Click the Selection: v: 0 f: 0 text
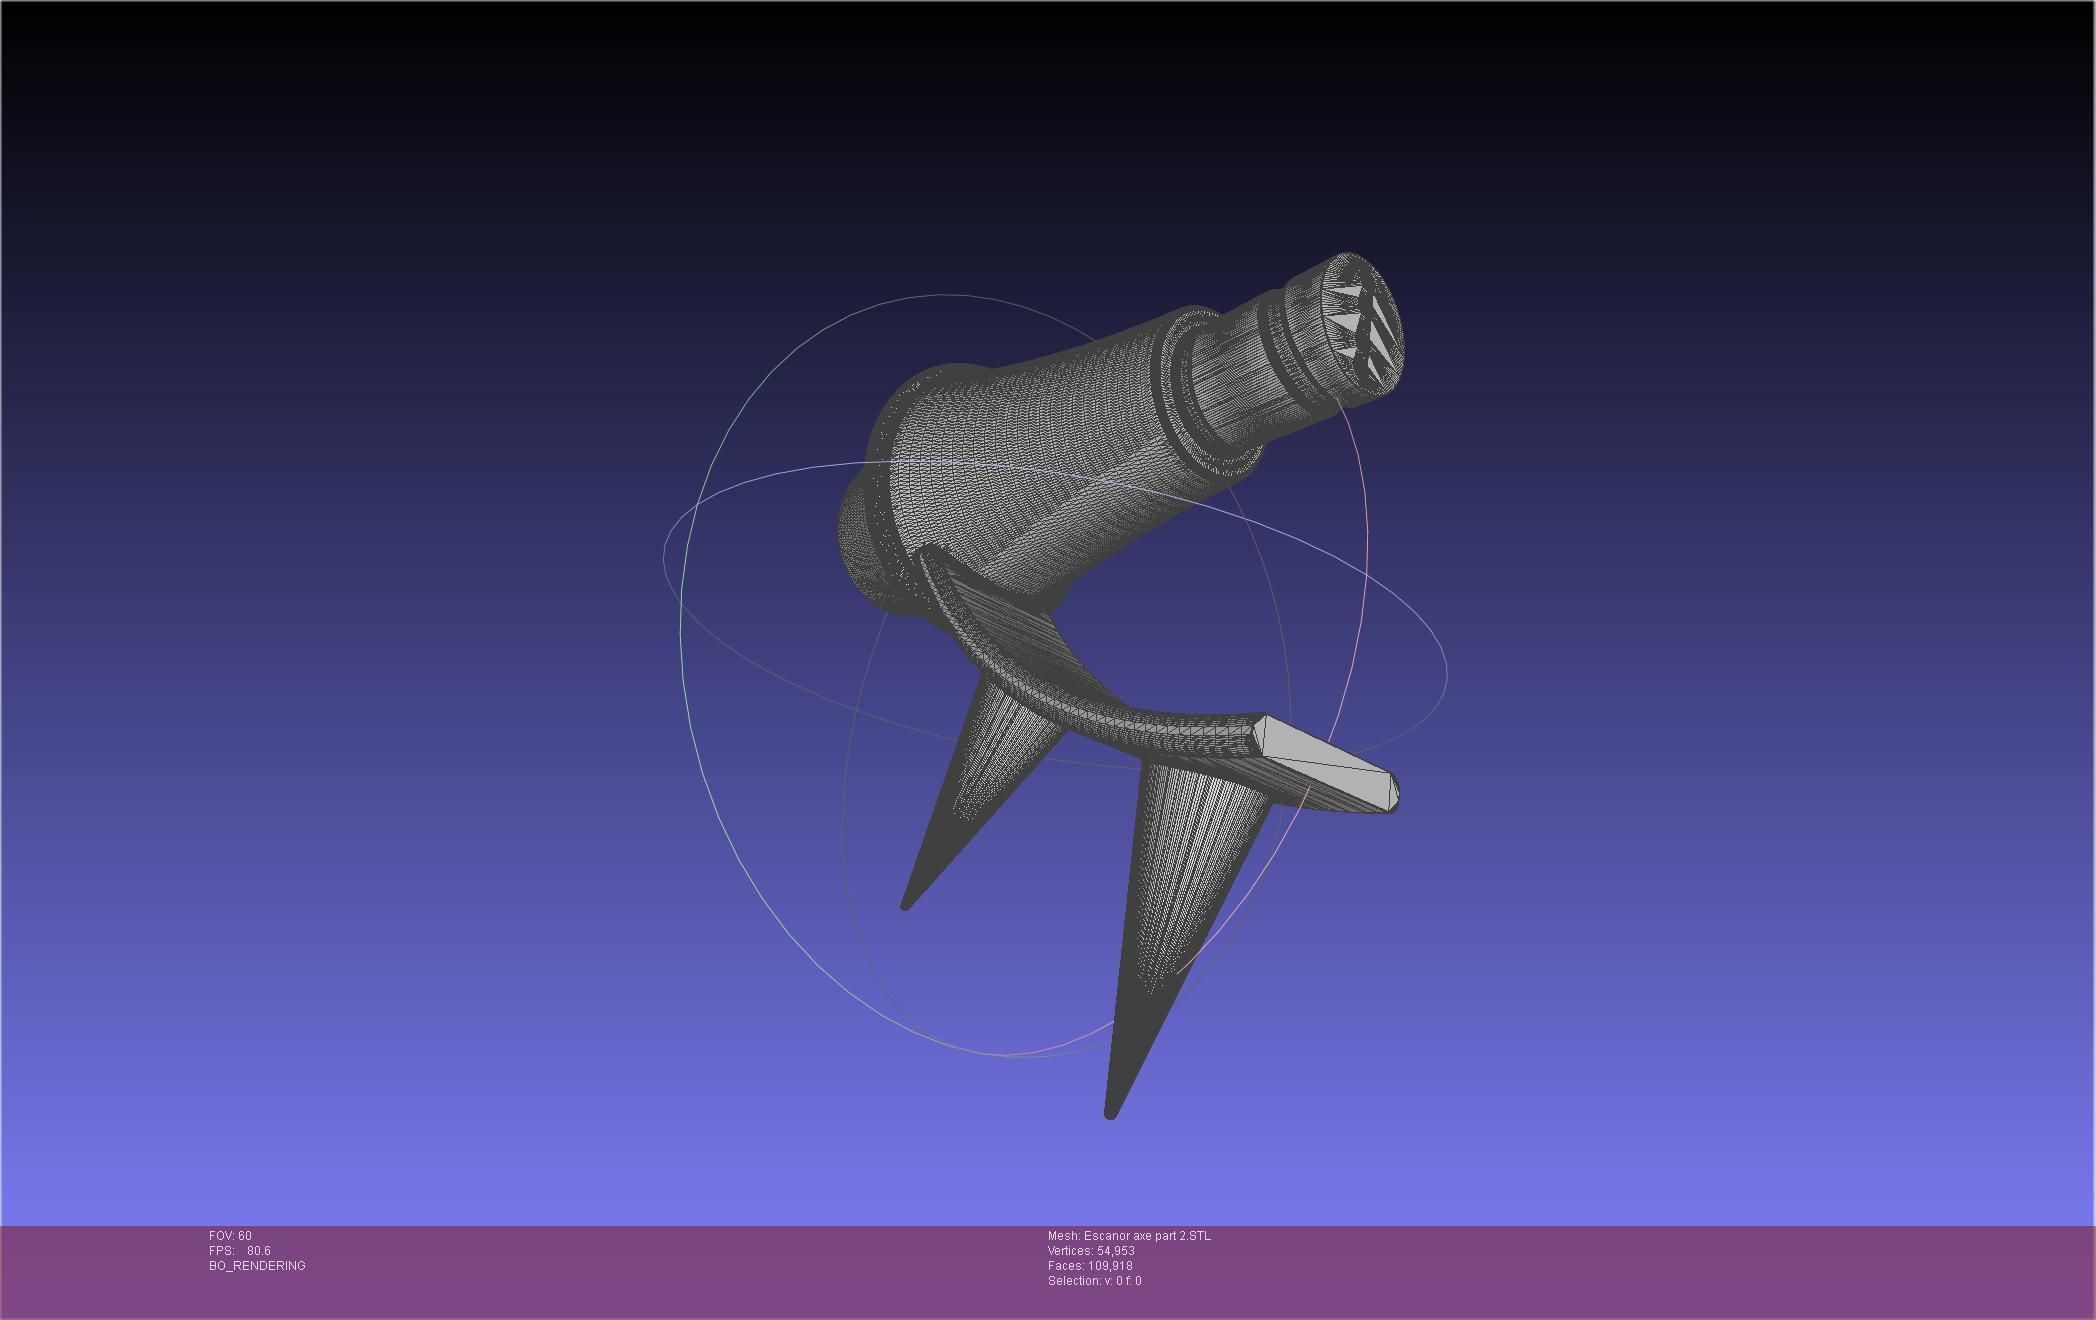This screenshot has width=2096, height=1320. 1094,1281
